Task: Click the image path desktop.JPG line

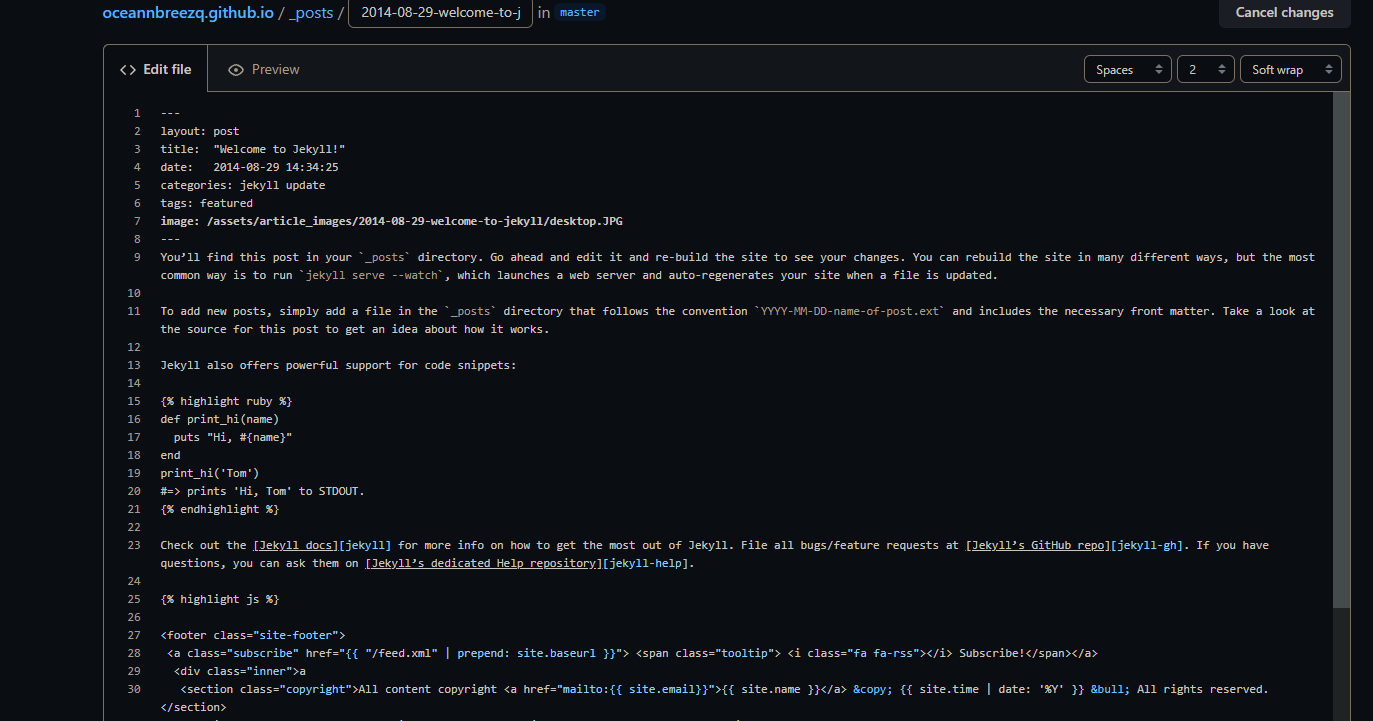Action: [398, 221]
